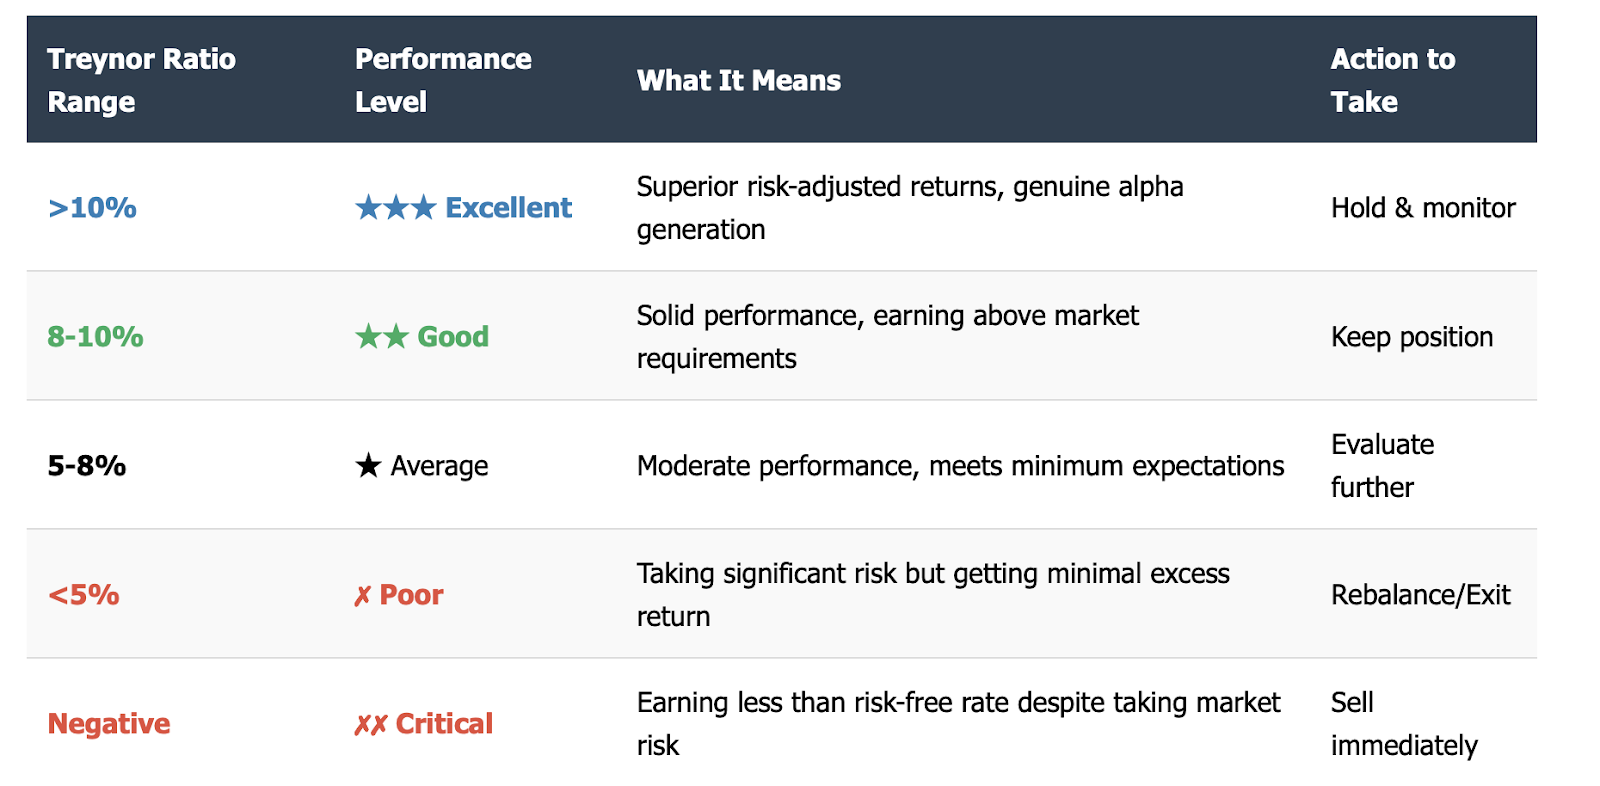Click the single star Average icon

pyautogui.click(x=368, y=465)
